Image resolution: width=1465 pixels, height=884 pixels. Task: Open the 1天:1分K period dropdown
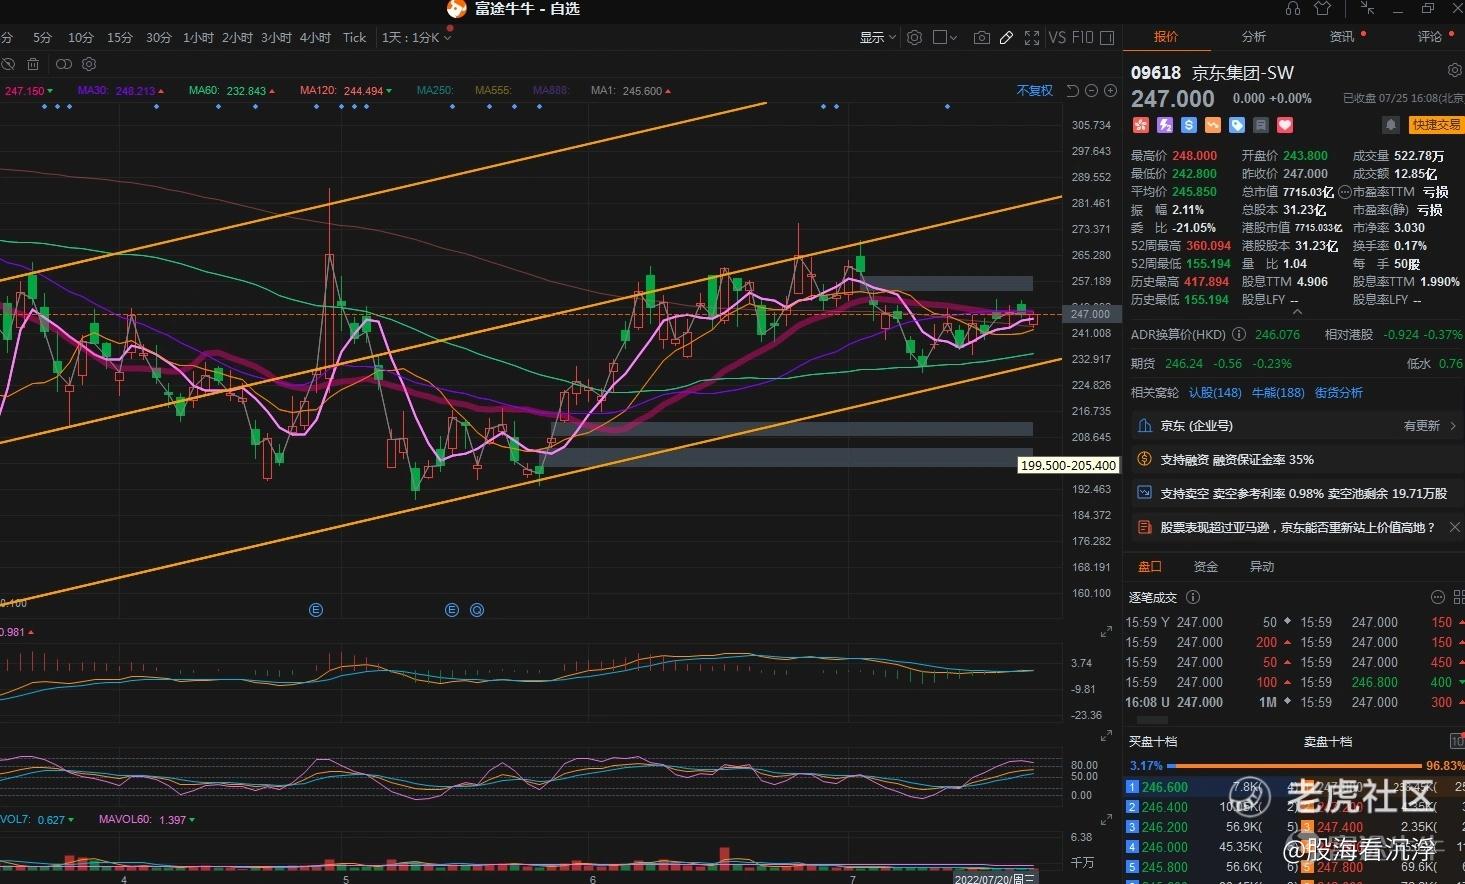pyautogui.click(x=416, y=37)
